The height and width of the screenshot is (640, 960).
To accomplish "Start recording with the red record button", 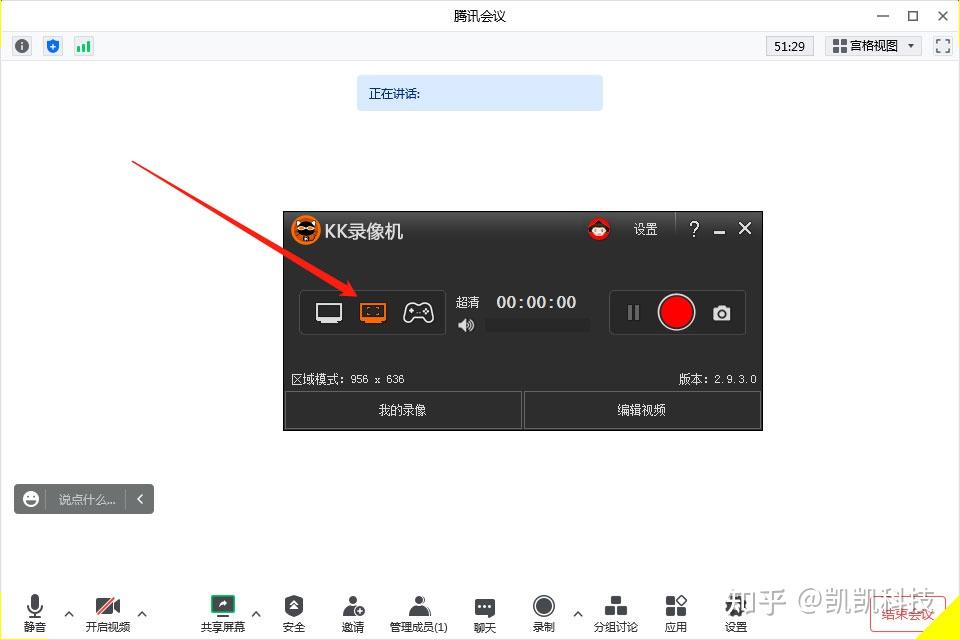I will (677, 312).
